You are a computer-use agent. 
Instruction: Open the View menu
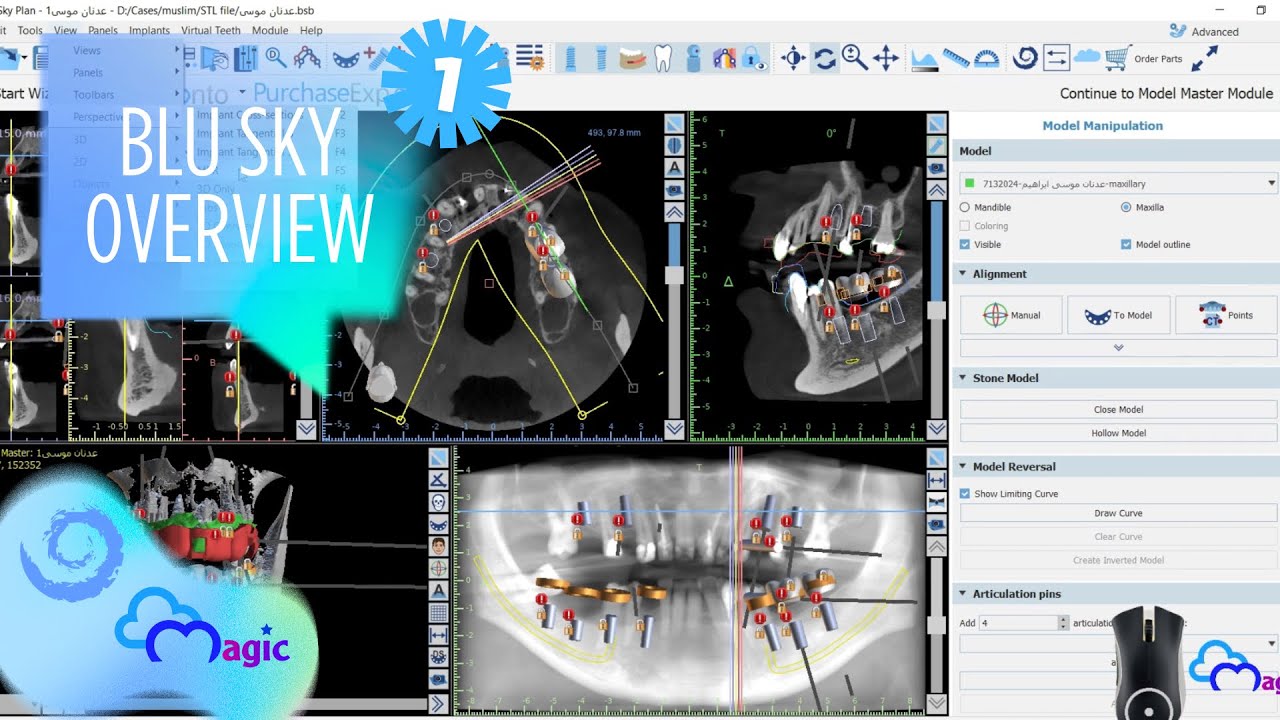65,31
